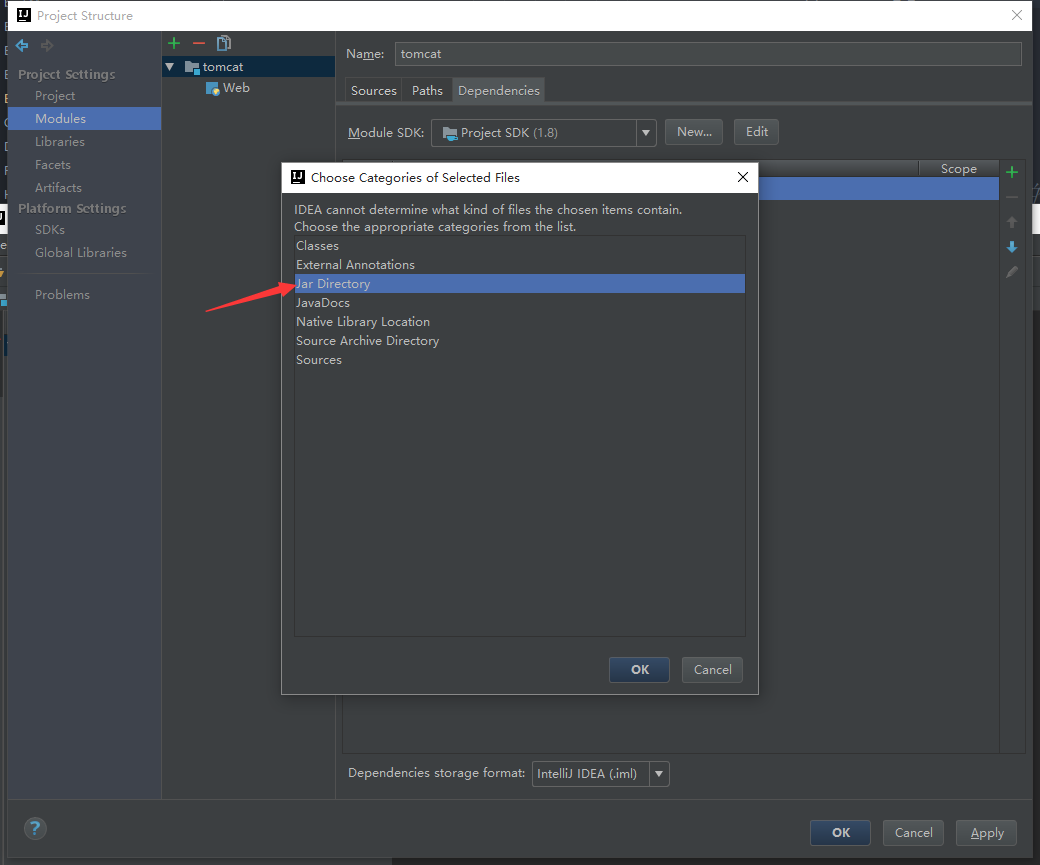Select tomcat module in tree
The image size is (1040, 865).
(249, 67)
